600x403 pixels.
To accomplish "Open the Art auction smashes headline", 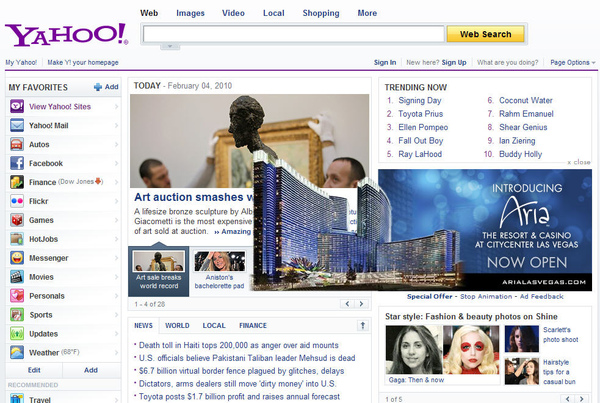I will (x=193, y=197).
